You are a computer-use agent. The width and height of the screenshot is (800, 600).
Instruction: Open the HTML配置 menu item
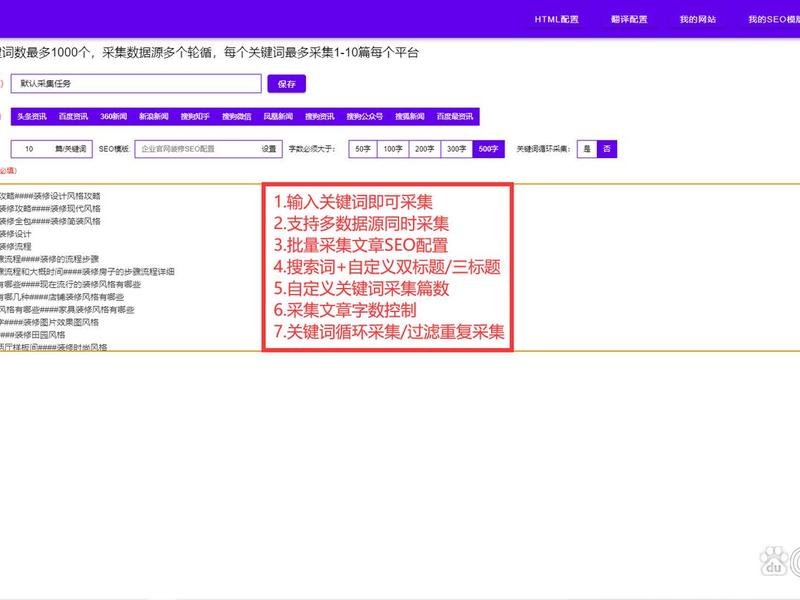point(556,19)
